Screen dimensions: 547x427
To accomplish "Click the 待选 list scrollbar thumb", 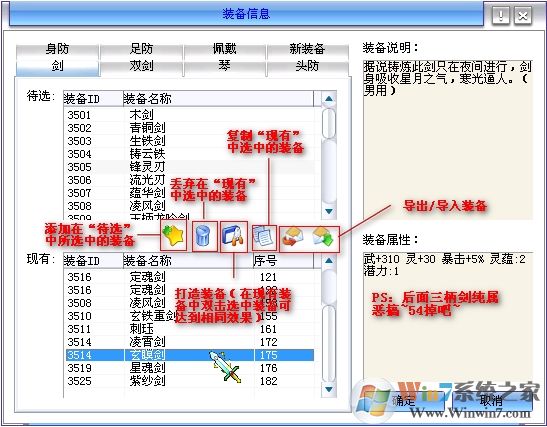I will pyautogui.click(x=329, y=123).
